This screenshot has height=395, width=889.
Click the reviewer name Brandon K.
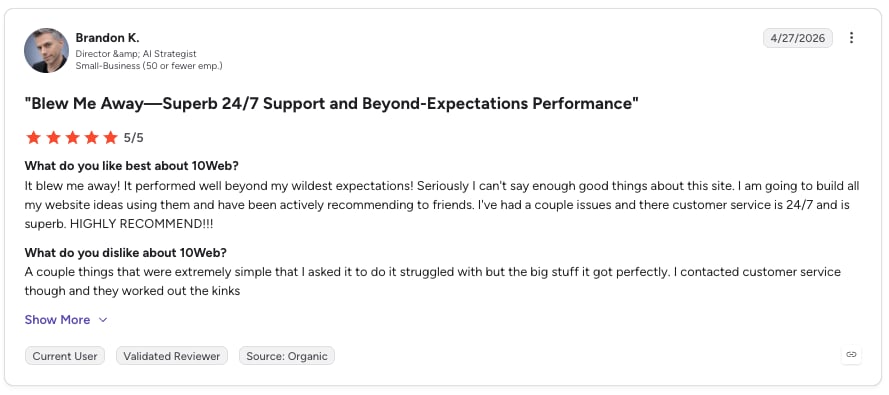click(107, 38)
